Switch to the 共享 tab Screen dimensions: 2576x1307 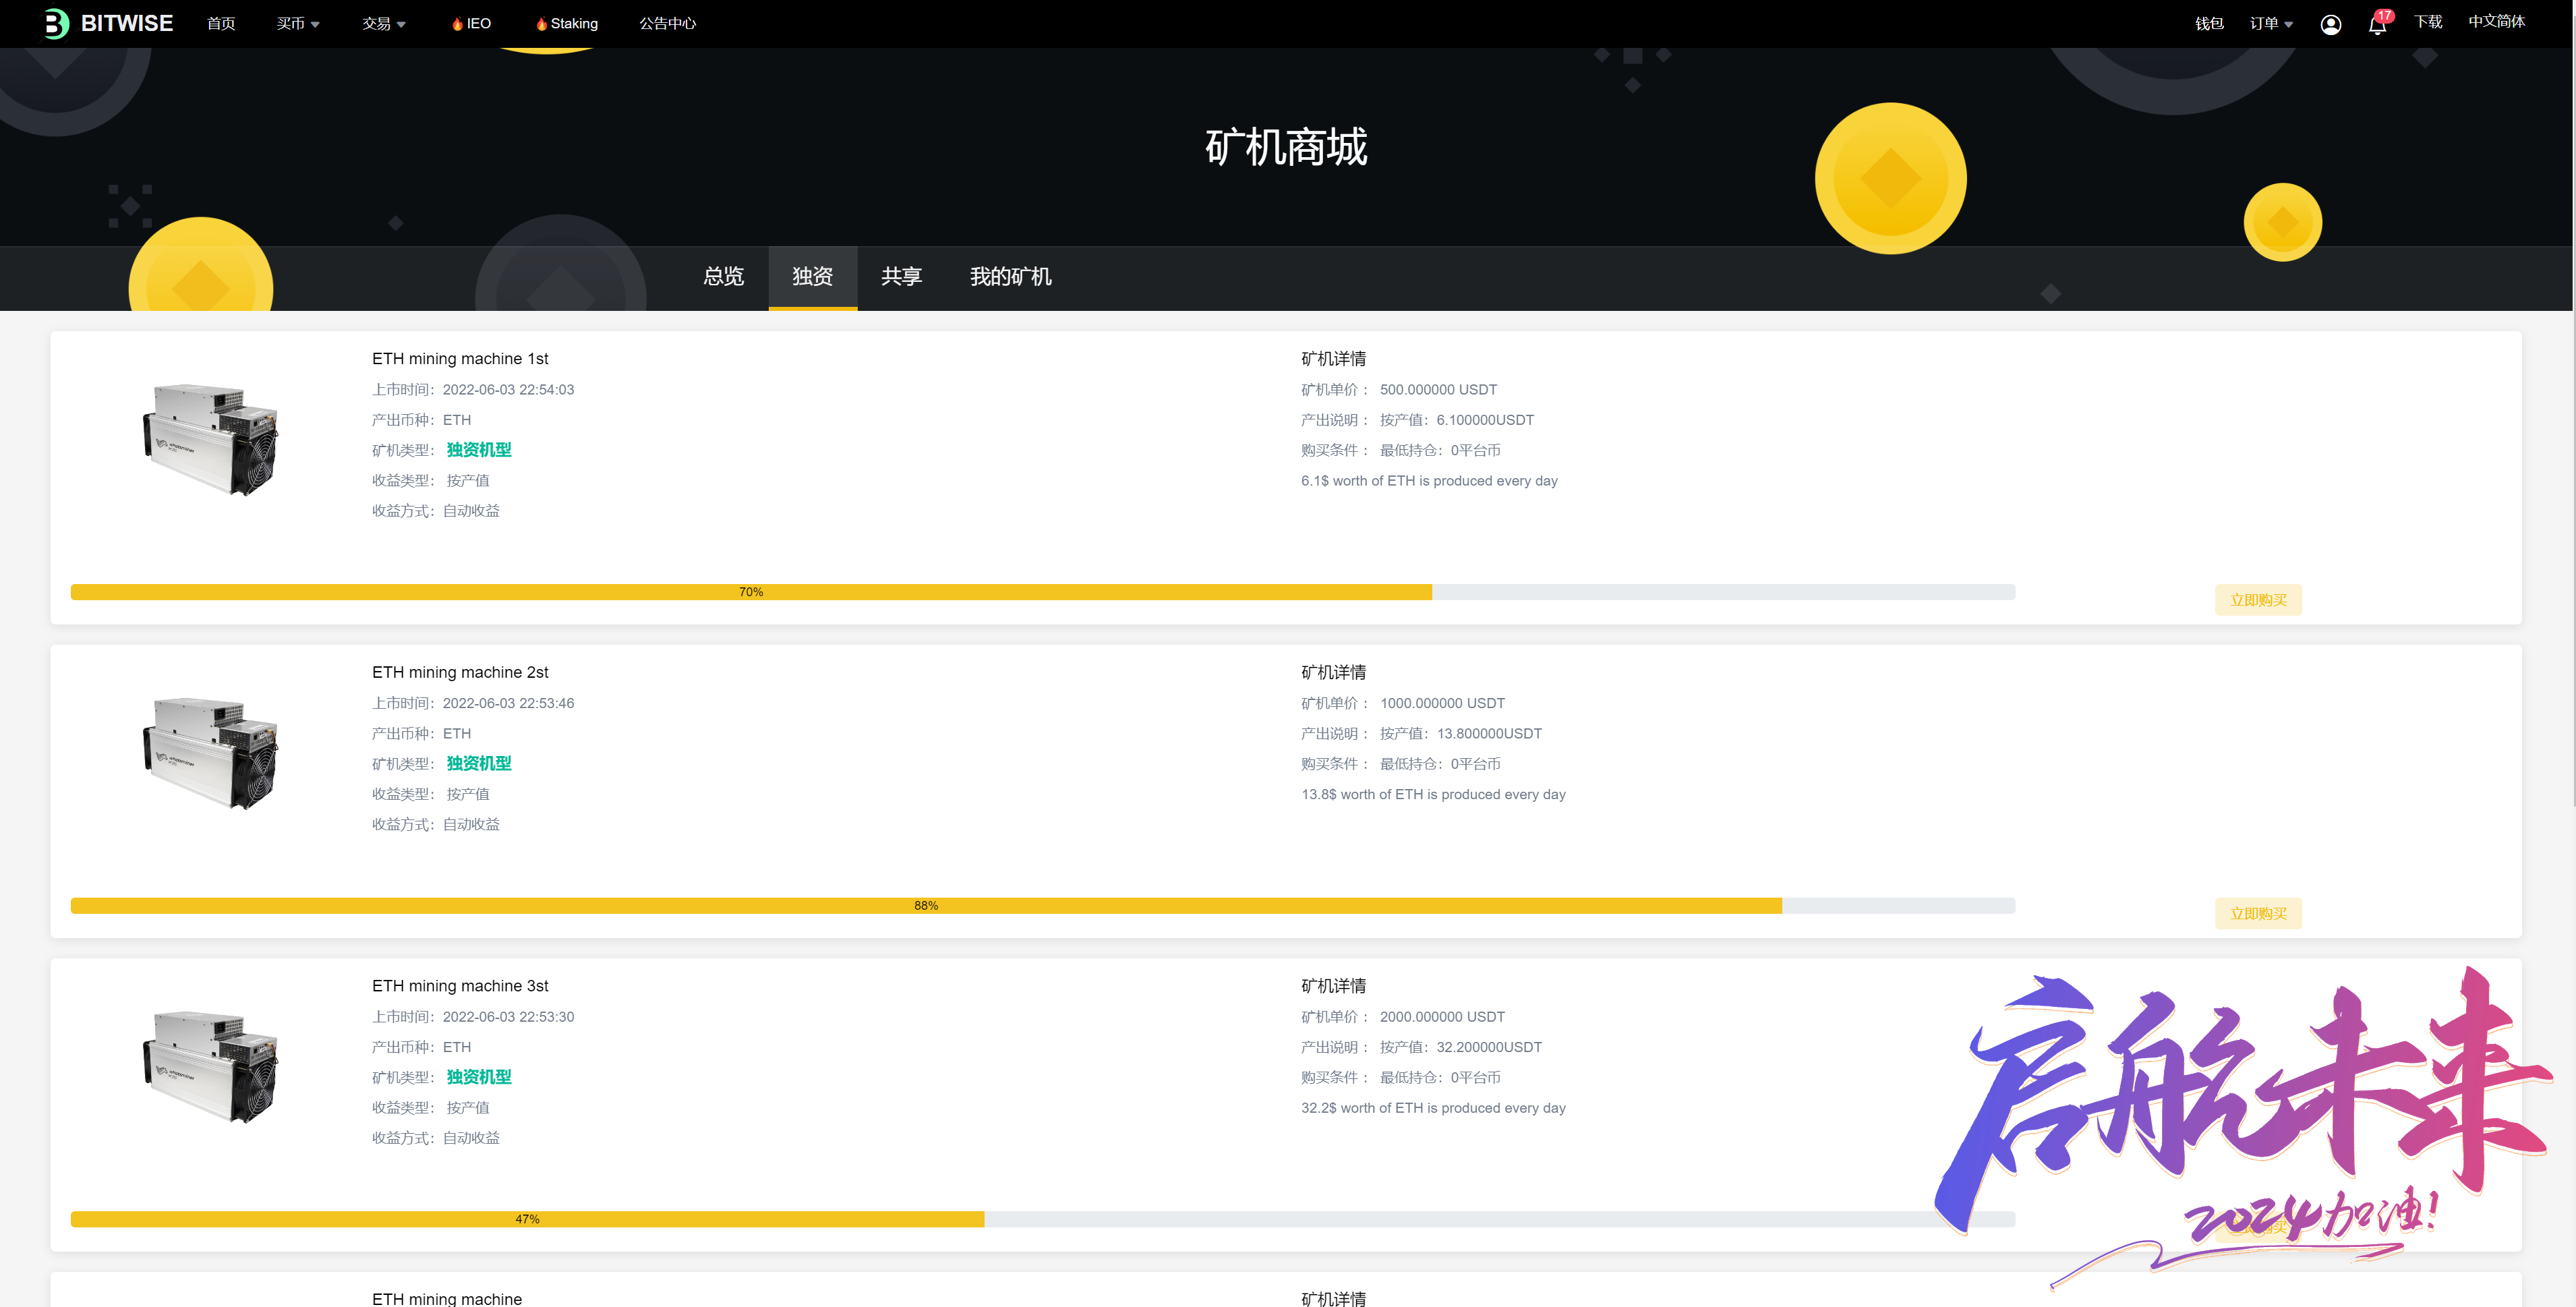tap(901, 277)
